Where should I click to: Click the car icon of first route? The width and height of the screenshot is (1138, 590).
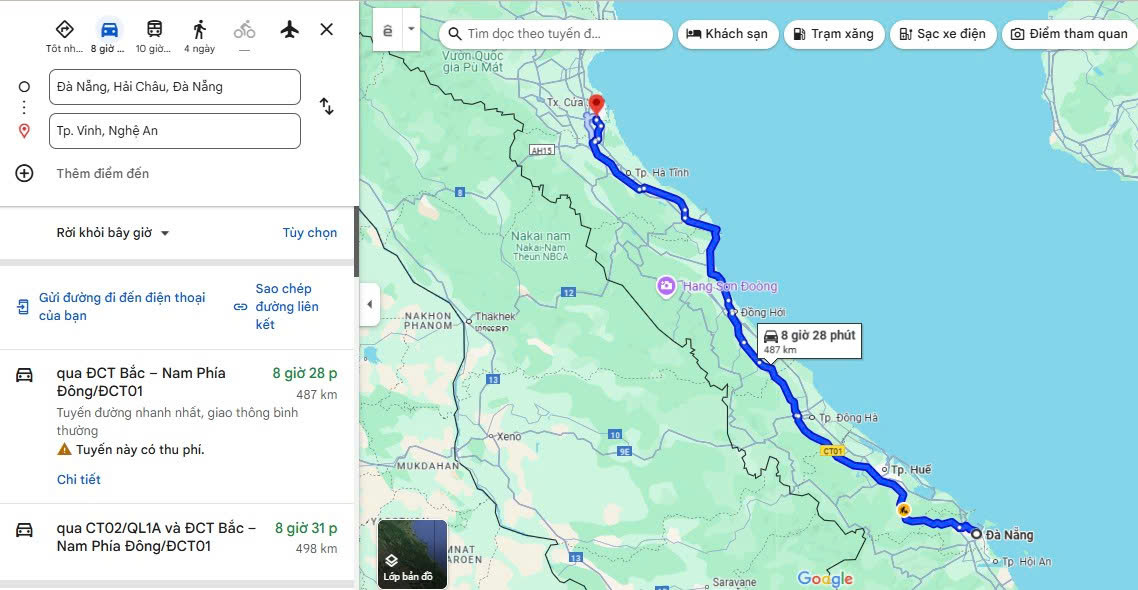(x=25, y=375)
